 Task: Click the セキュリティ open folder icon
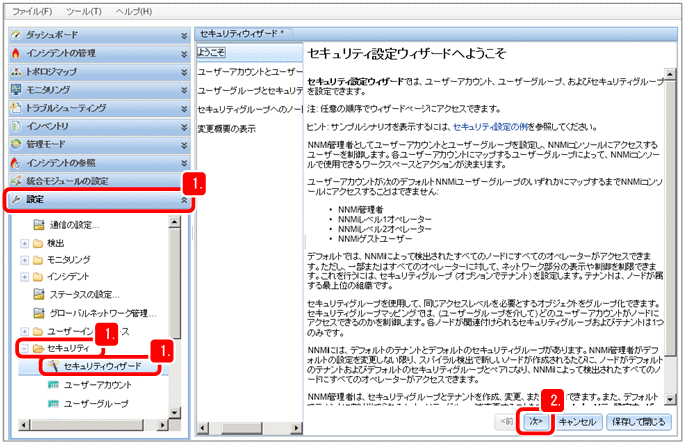point(38,348)
